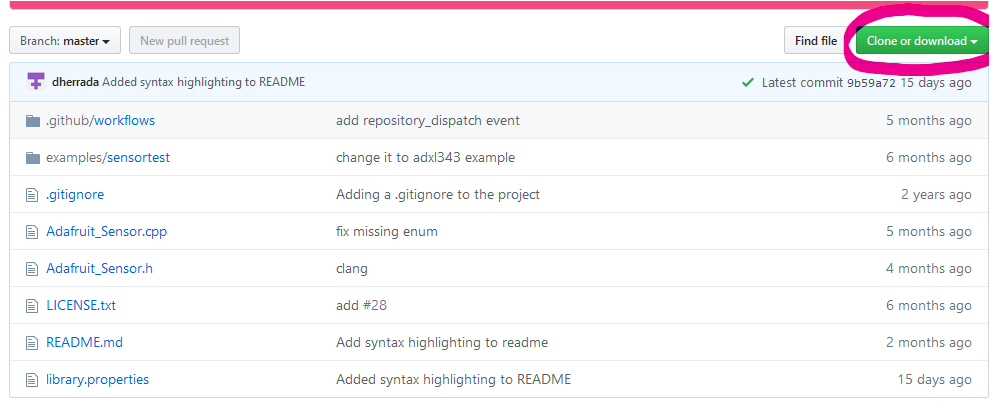Open the README.md file link
Viewport: 1000px width, 410px height.
pos(84,342)
